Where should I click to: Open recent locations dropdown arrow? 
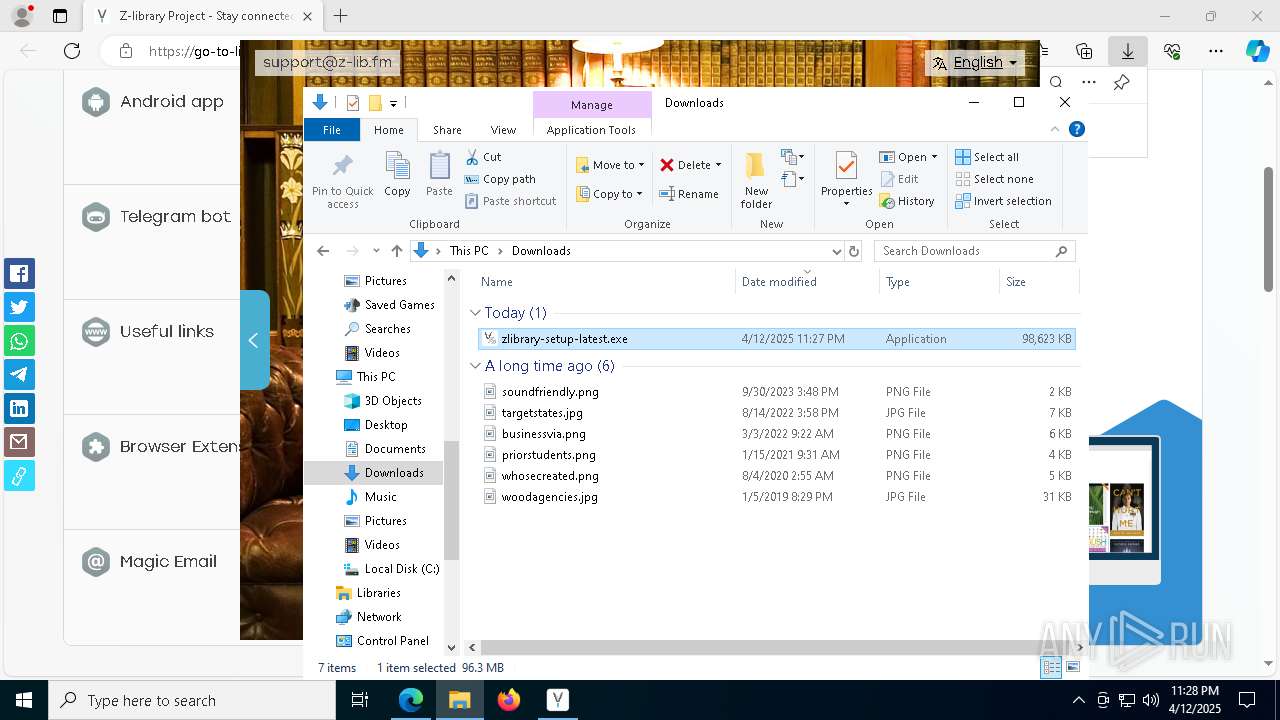click(376, 251)
